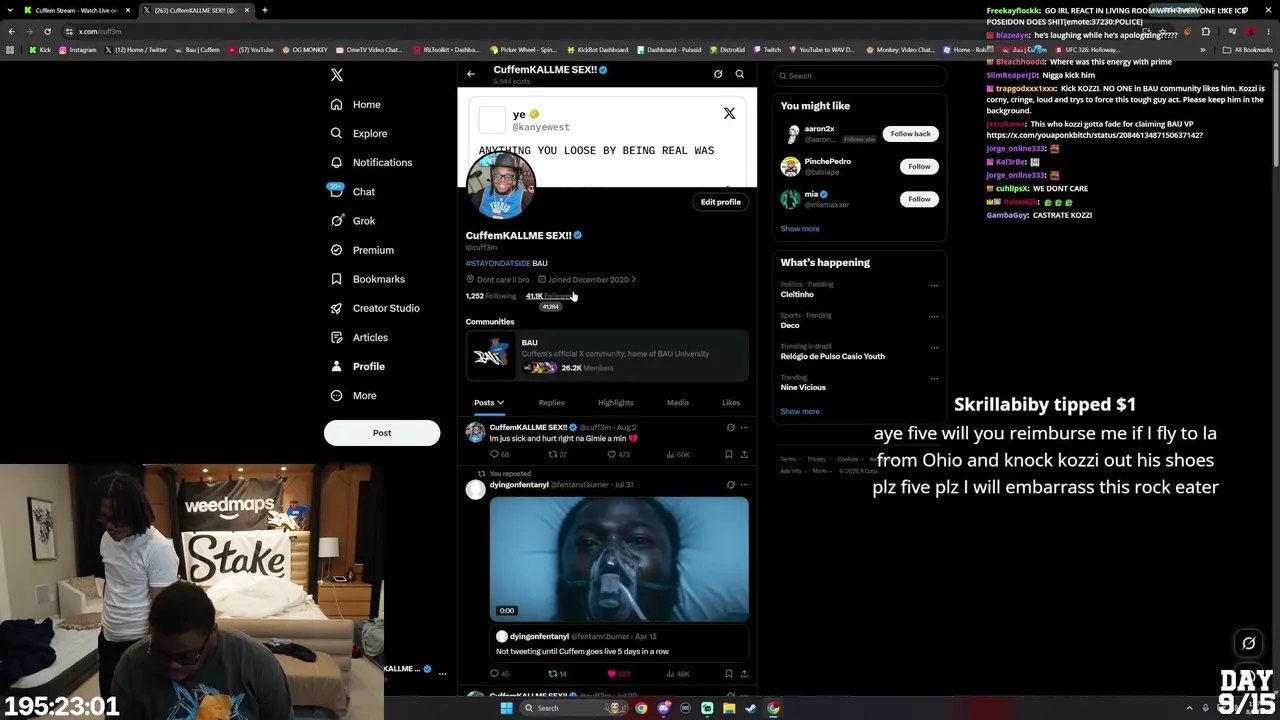Open options for the Deco trend
1280x720 pixels.
(x=934, y=317)
